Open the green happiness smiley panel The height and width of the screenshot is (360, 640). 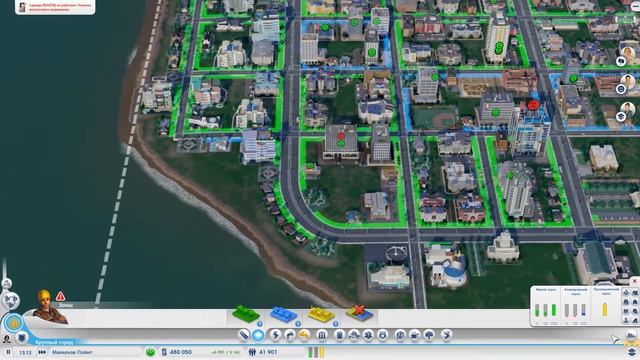click(x=151, y=352)
